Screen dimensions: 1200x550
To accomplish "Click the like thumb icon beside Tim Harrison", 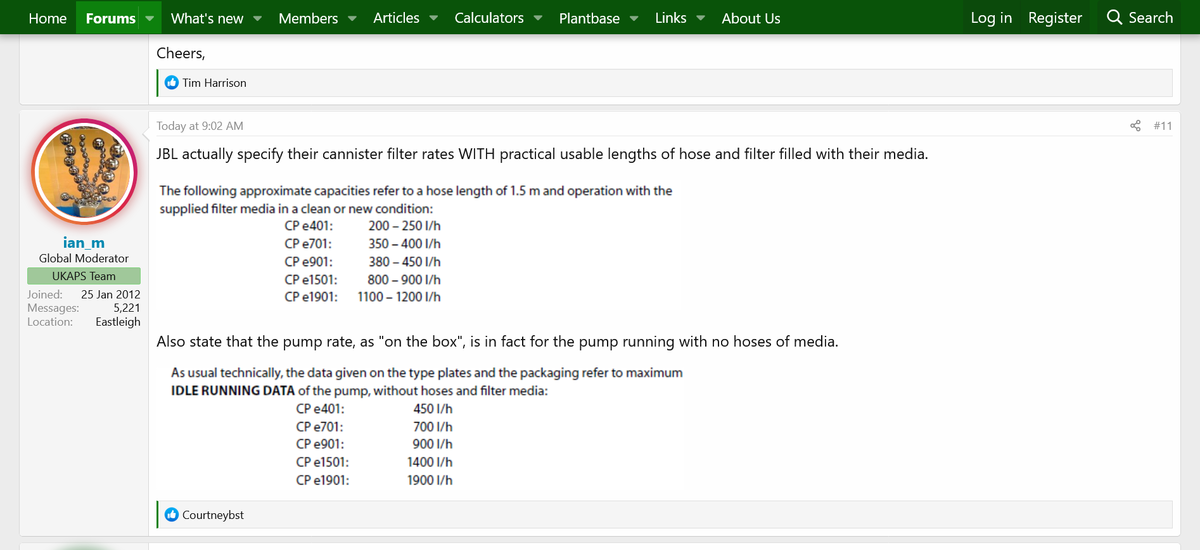I will coord(171,83).
